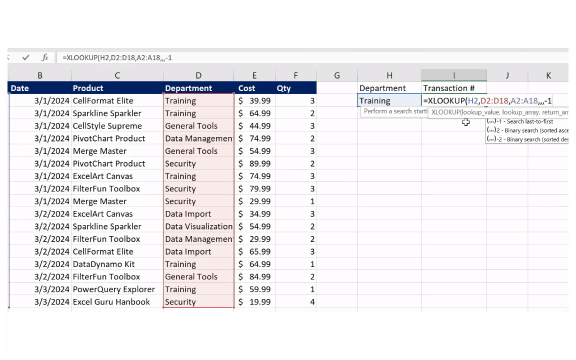Select Training cell beside DataDynamo Kit
The height and width of the screenshot is (360, 576).
click(198, 264)
